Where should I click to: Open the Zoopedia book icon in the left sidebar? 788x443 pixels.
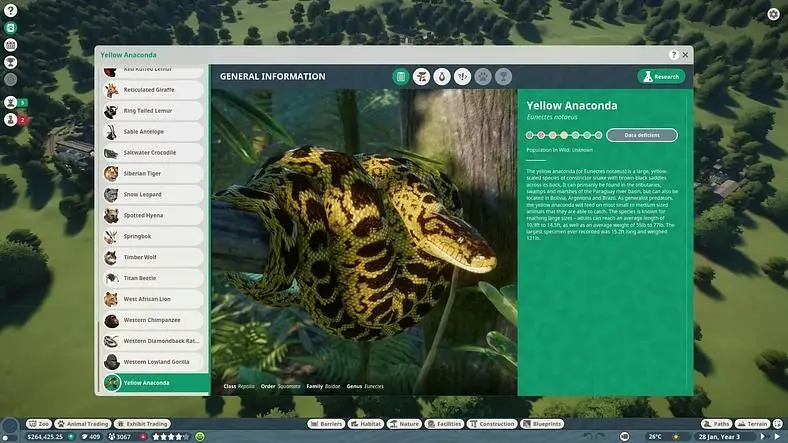click(x=11, y=28)
